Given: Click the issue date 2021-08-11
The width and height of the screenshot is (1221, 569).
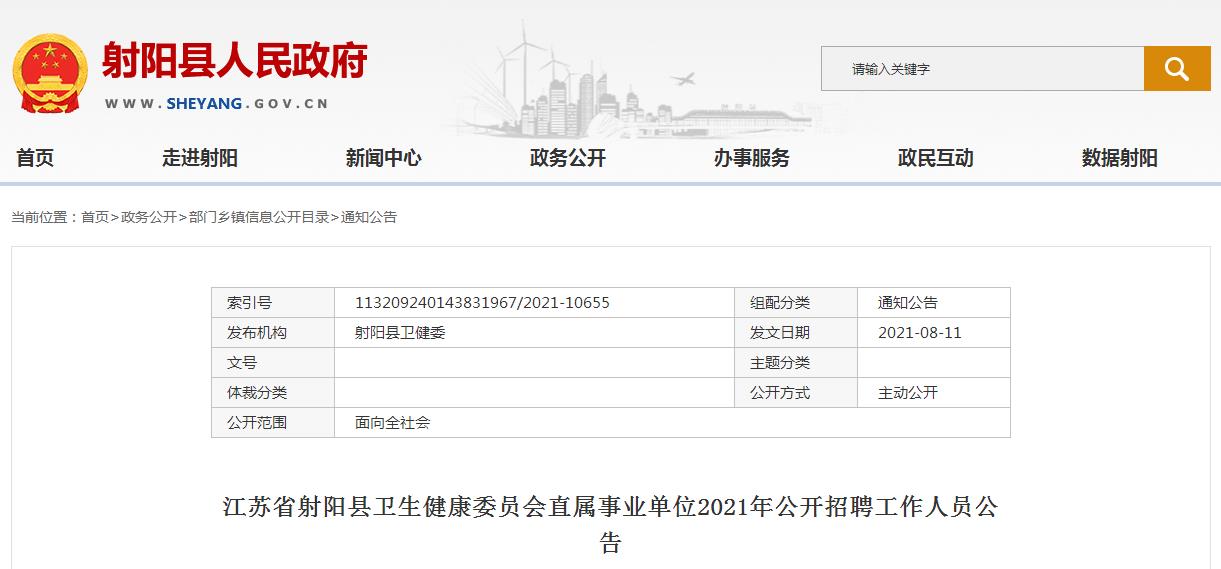Looking at the screenshot, I should tap(919, 333).
